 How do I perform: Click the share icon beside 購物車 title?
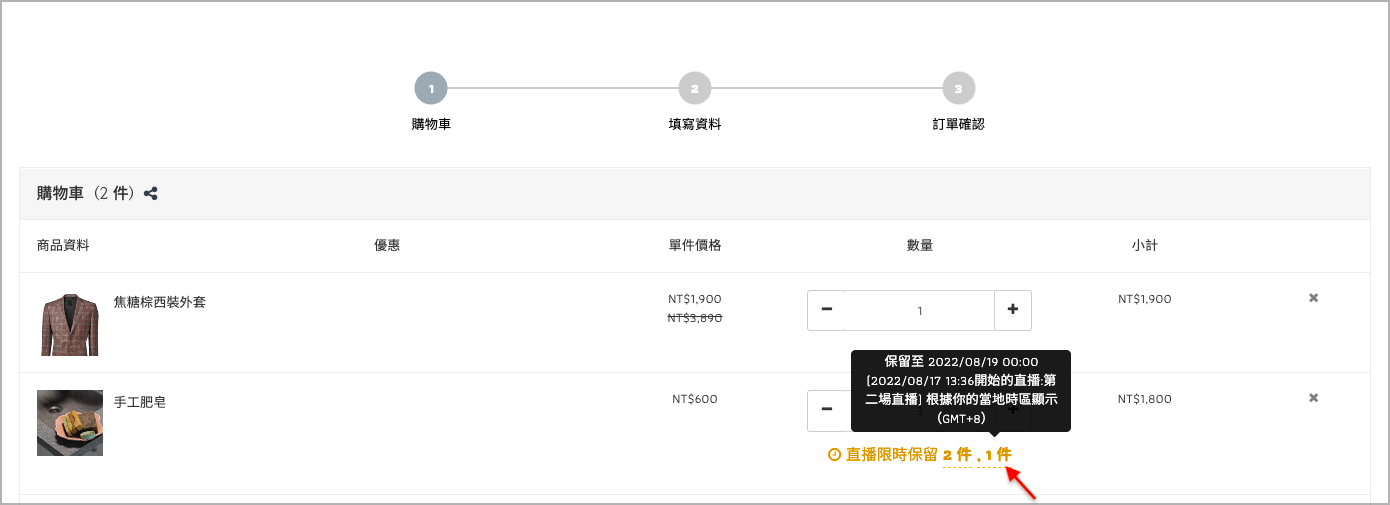(151, 194)
